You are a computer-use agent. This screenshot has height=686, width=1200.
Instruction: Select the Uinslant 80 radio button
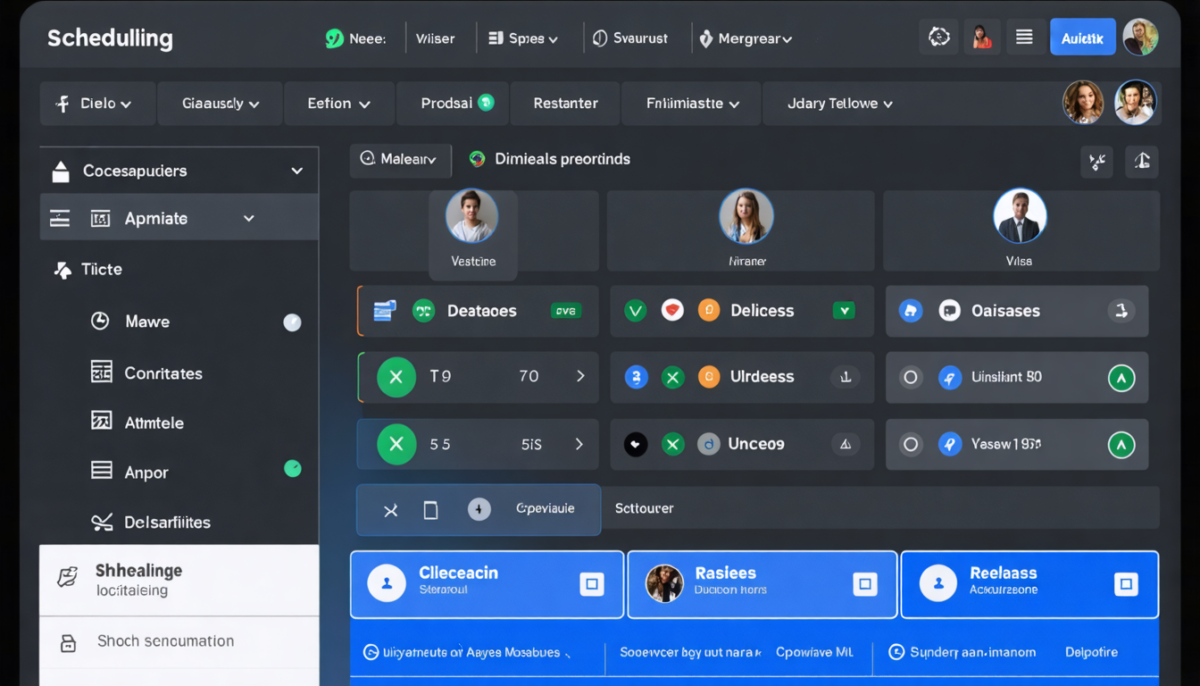coord(910,378)
